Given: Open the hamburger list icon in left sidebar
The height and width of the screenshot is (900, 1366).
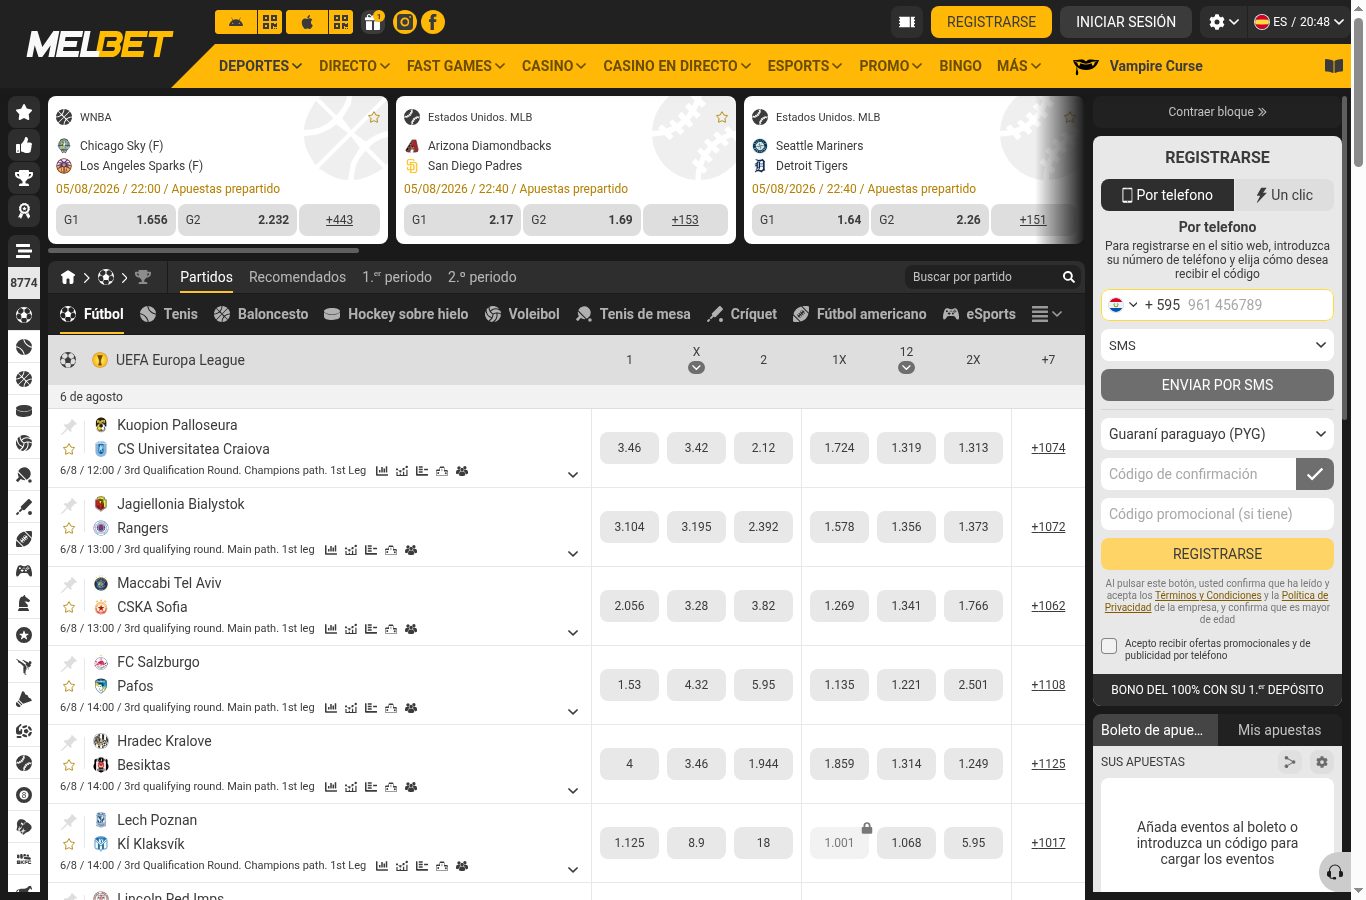Looking at the screenshot, I should pos(24,251).
